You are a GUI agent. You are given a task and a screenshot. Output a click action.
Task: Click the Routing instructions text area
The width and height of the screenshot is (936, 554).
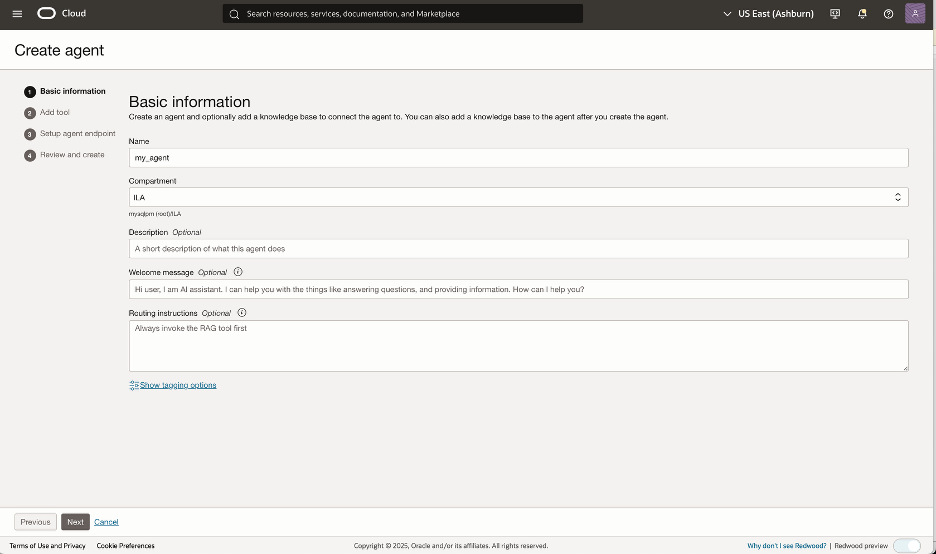[x=518, y=346]
